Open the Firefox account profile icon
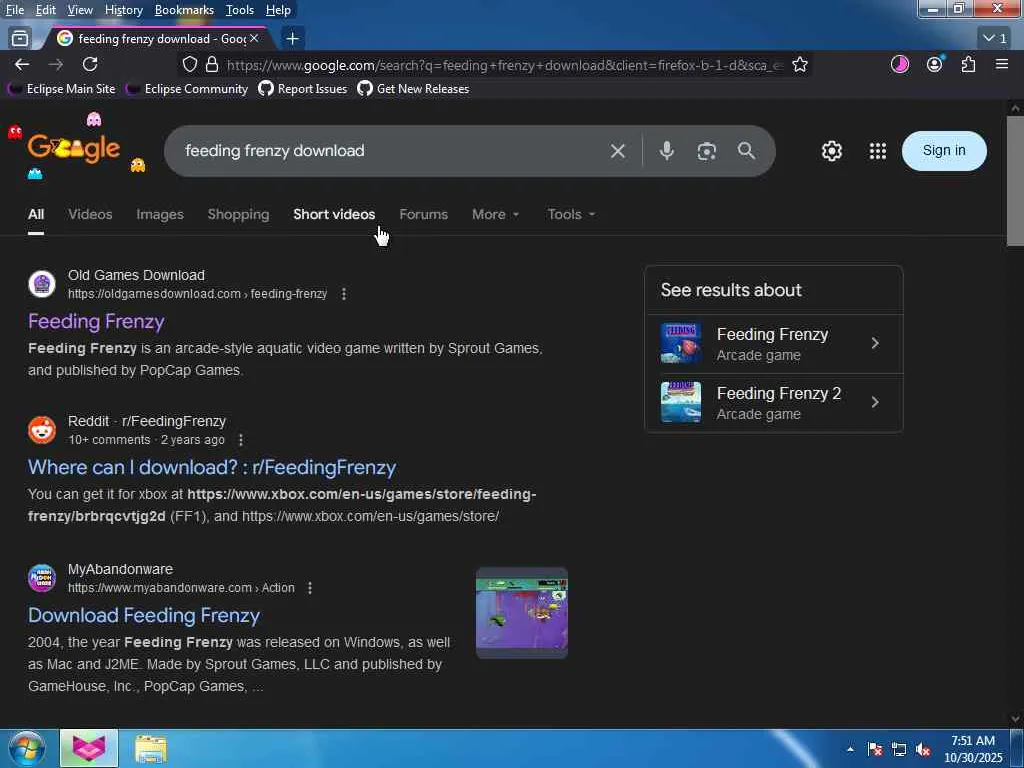The height and width of the screenshot is (768, 1024). pos(935,64)
